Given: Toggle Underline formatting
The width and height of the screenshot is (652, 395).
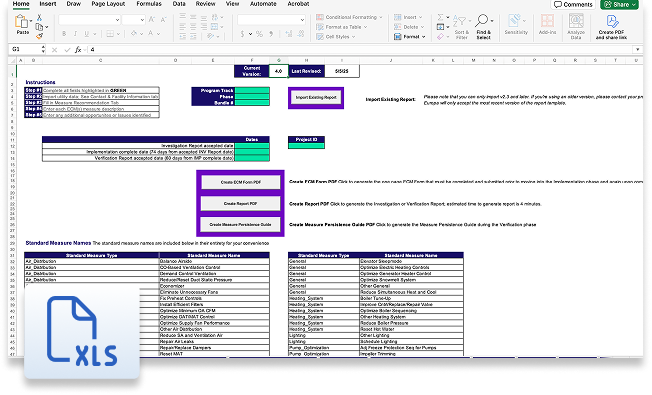Looking at the screenshot, I should (x=86, y=34).
